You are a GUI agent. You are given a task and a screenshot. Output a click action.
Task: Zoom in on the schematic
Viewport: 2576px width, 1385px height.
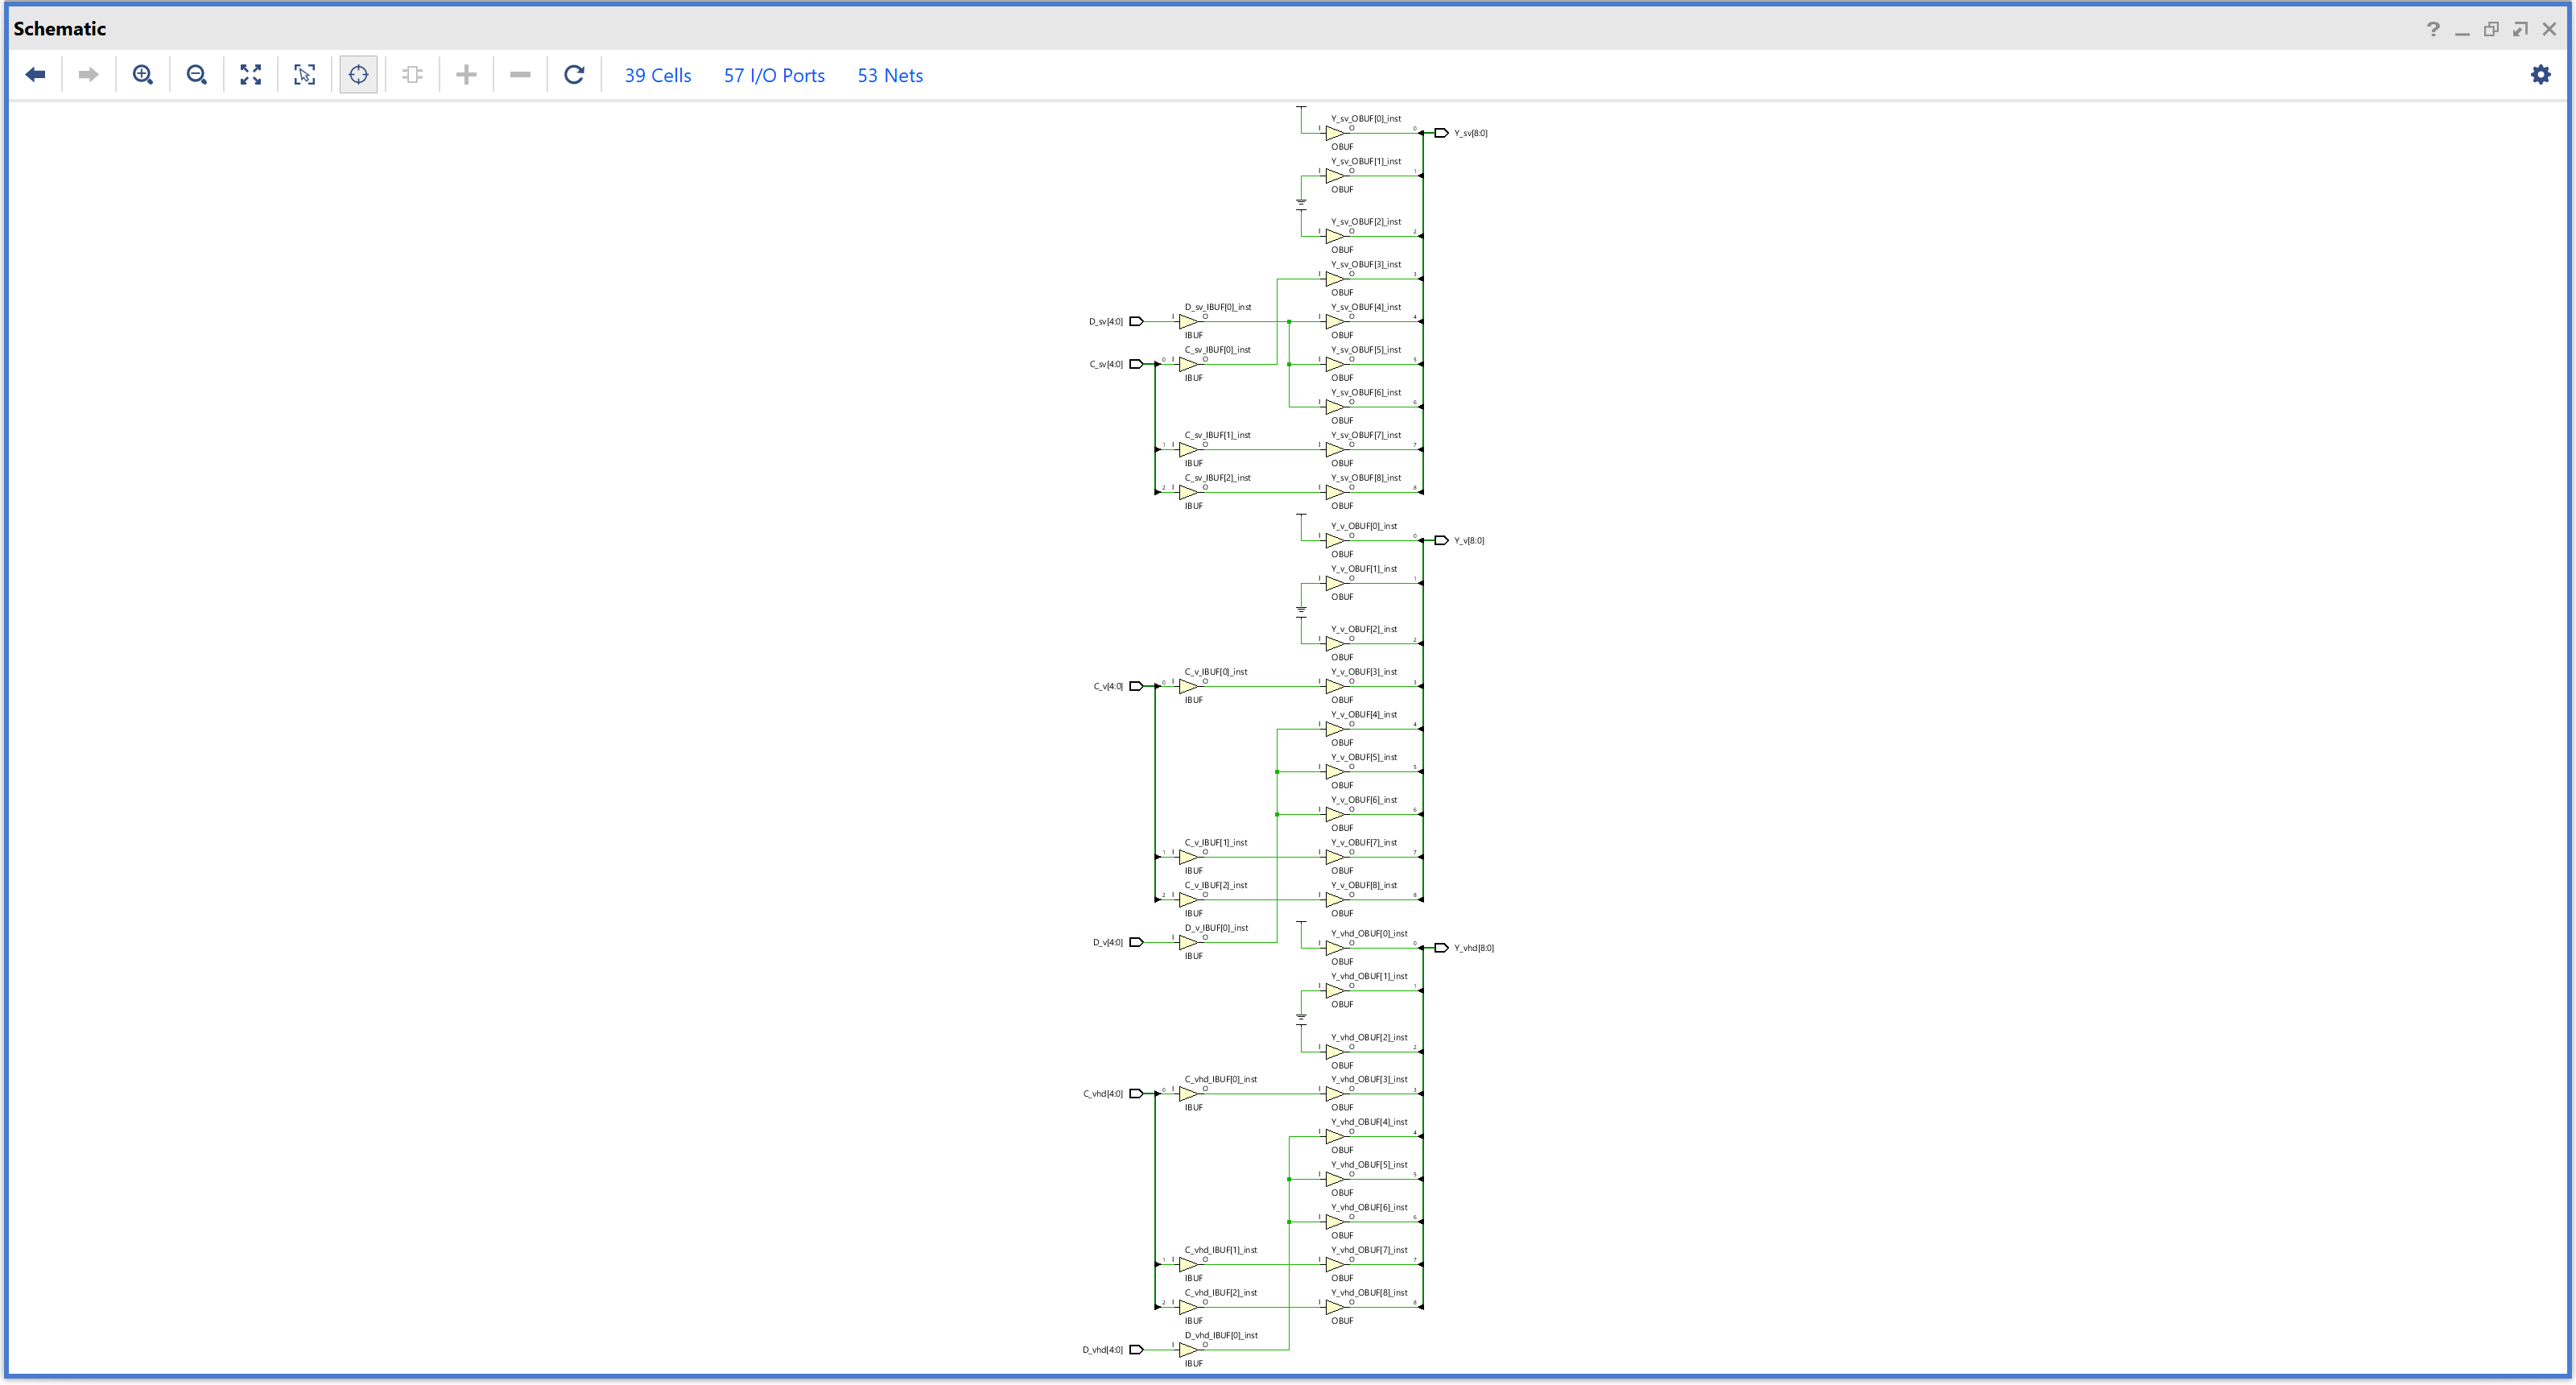(x=142, y=74)
